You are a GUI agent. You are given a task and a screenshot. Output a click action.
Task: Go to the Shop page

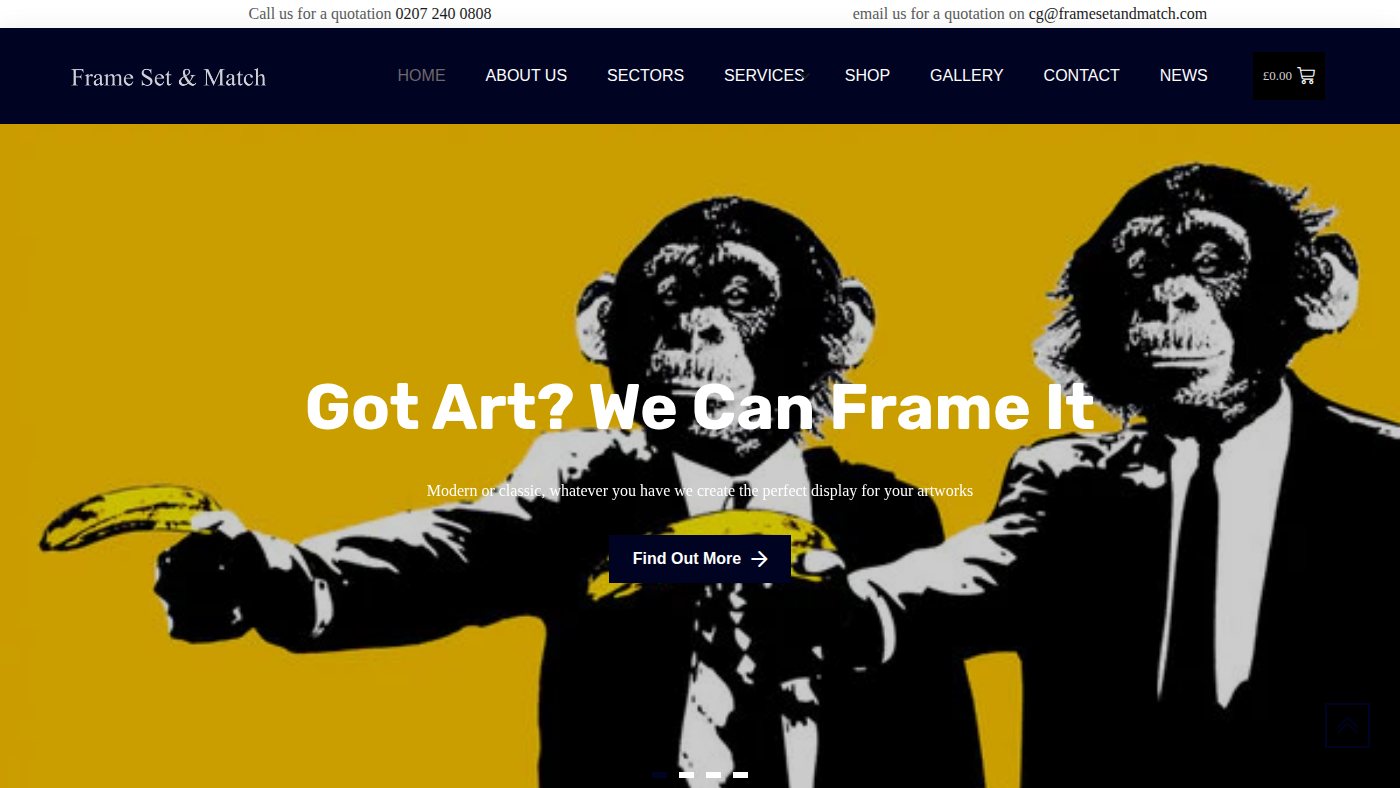click(x=867, y=75)
